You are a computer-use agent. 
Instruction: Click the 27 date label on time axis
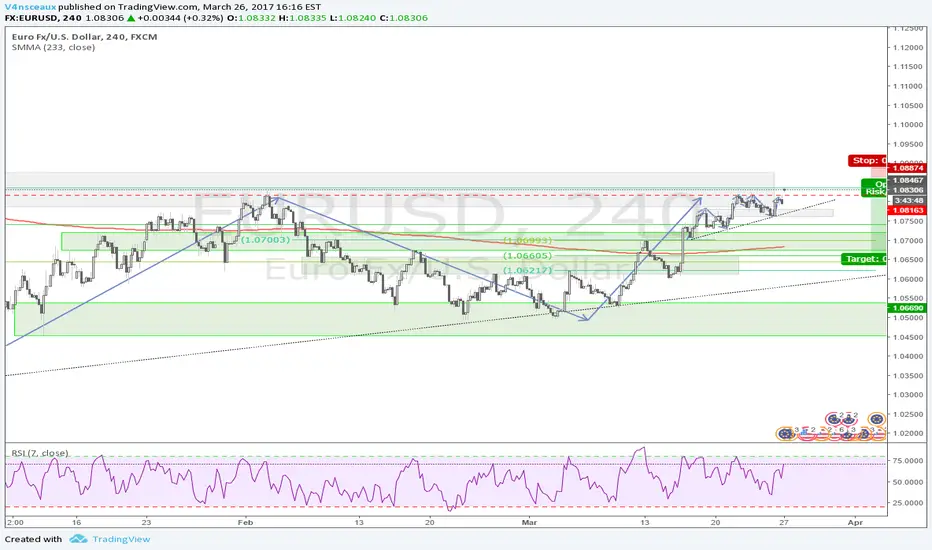(784, 523)
